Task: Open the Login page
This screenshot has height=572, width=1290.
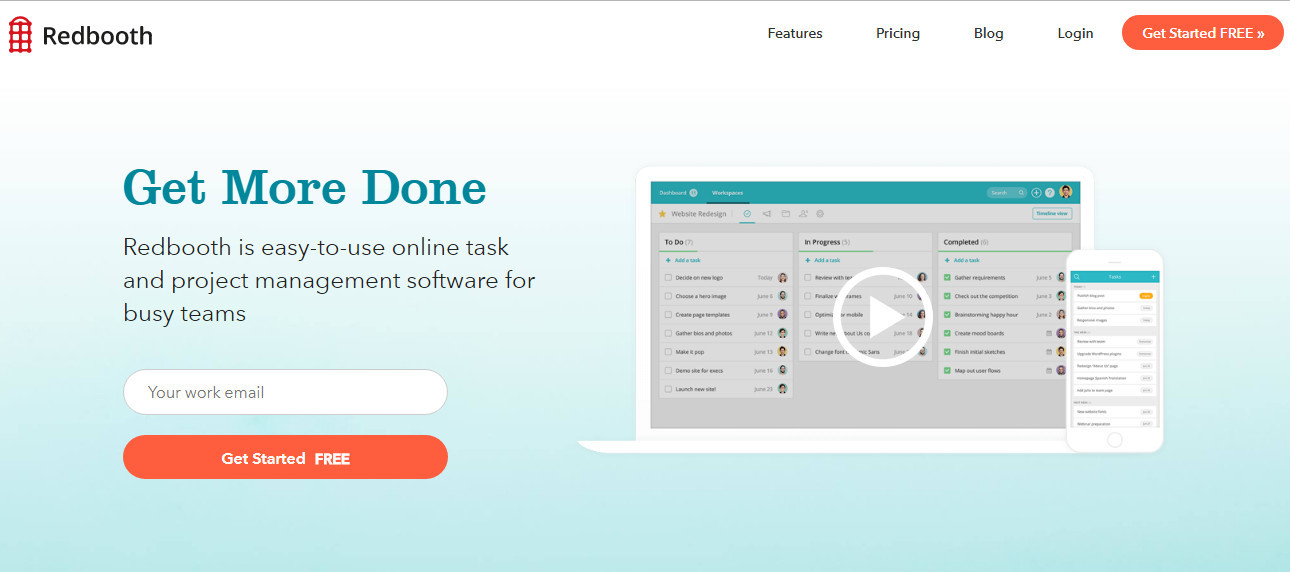Action: (x=1075, y=33)
